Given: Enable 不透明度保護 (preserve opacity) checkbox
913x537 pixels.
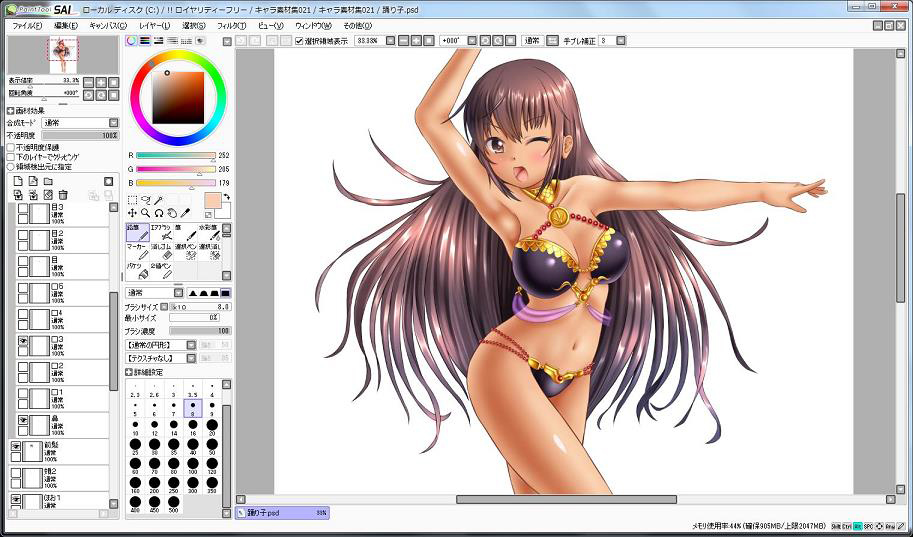Looking at the screenshot, I should pyautogui.click(x=11, y=147).
